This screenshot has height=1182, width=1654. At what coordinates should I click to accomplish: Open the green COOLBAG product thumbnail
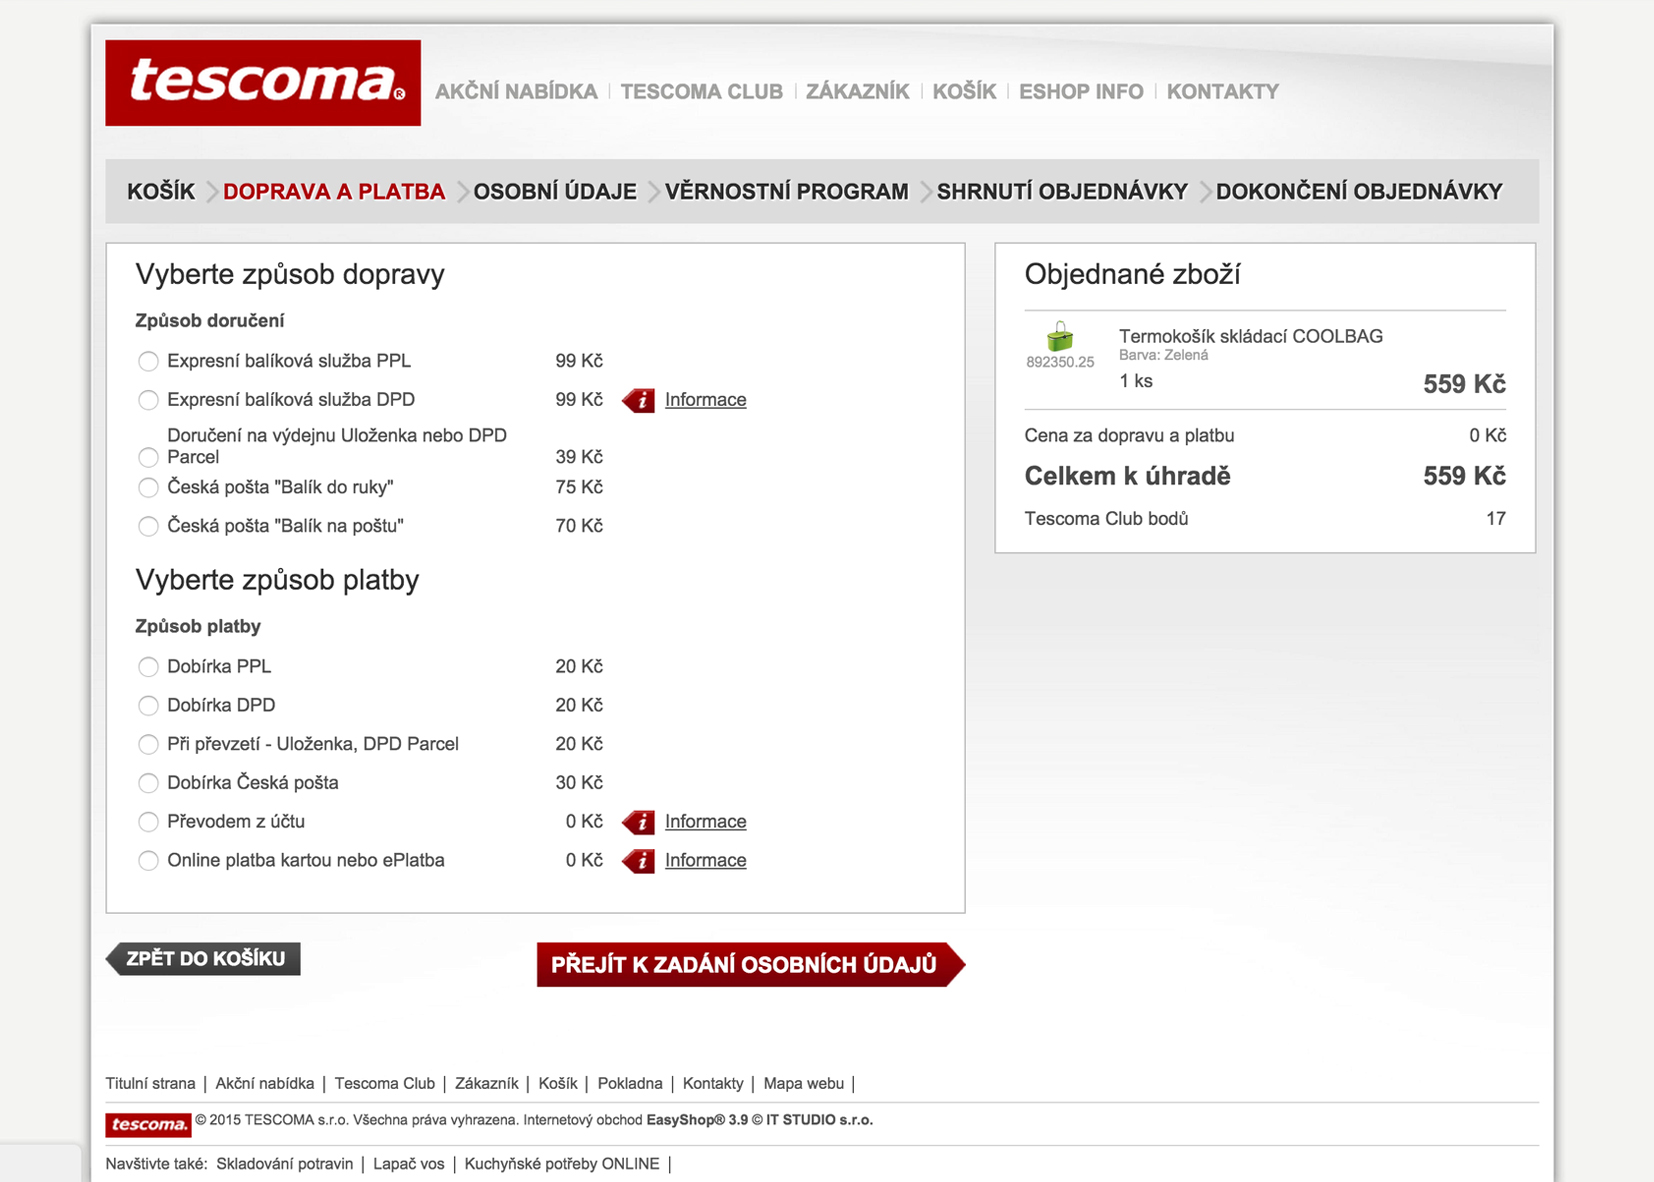[x=1060, y=337]
